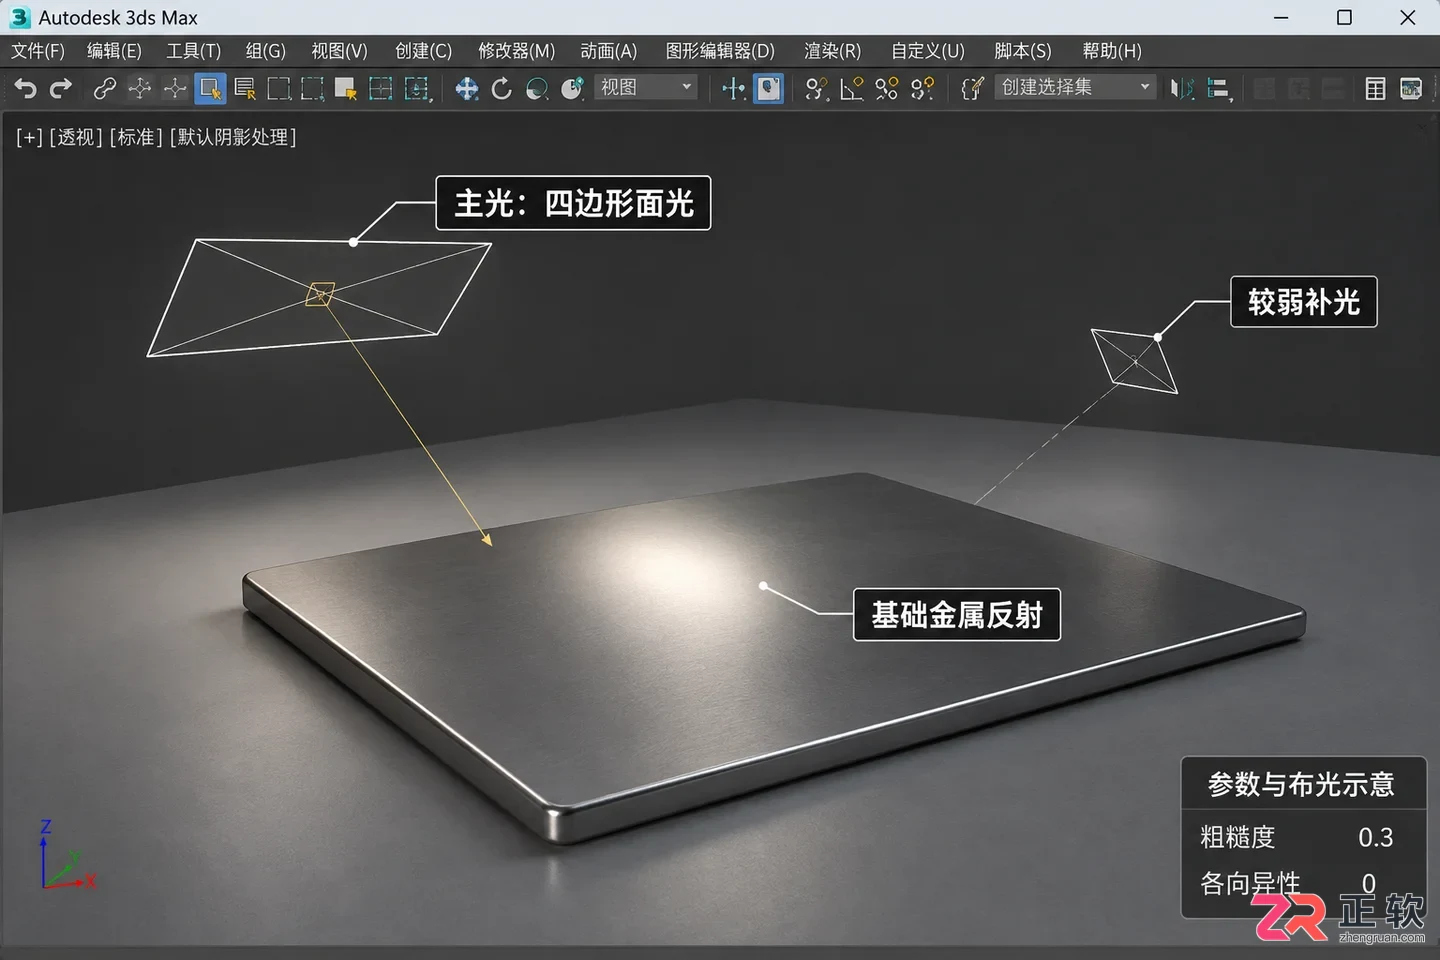Select the large quad area light gizmo
This screenshot has width=1440, height=960.
(x=319, y=295)
